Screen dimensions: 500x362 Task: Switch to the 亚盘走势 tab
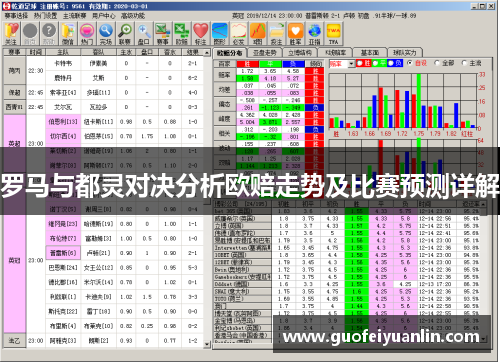pyautogui.click(x=264, y=53)
